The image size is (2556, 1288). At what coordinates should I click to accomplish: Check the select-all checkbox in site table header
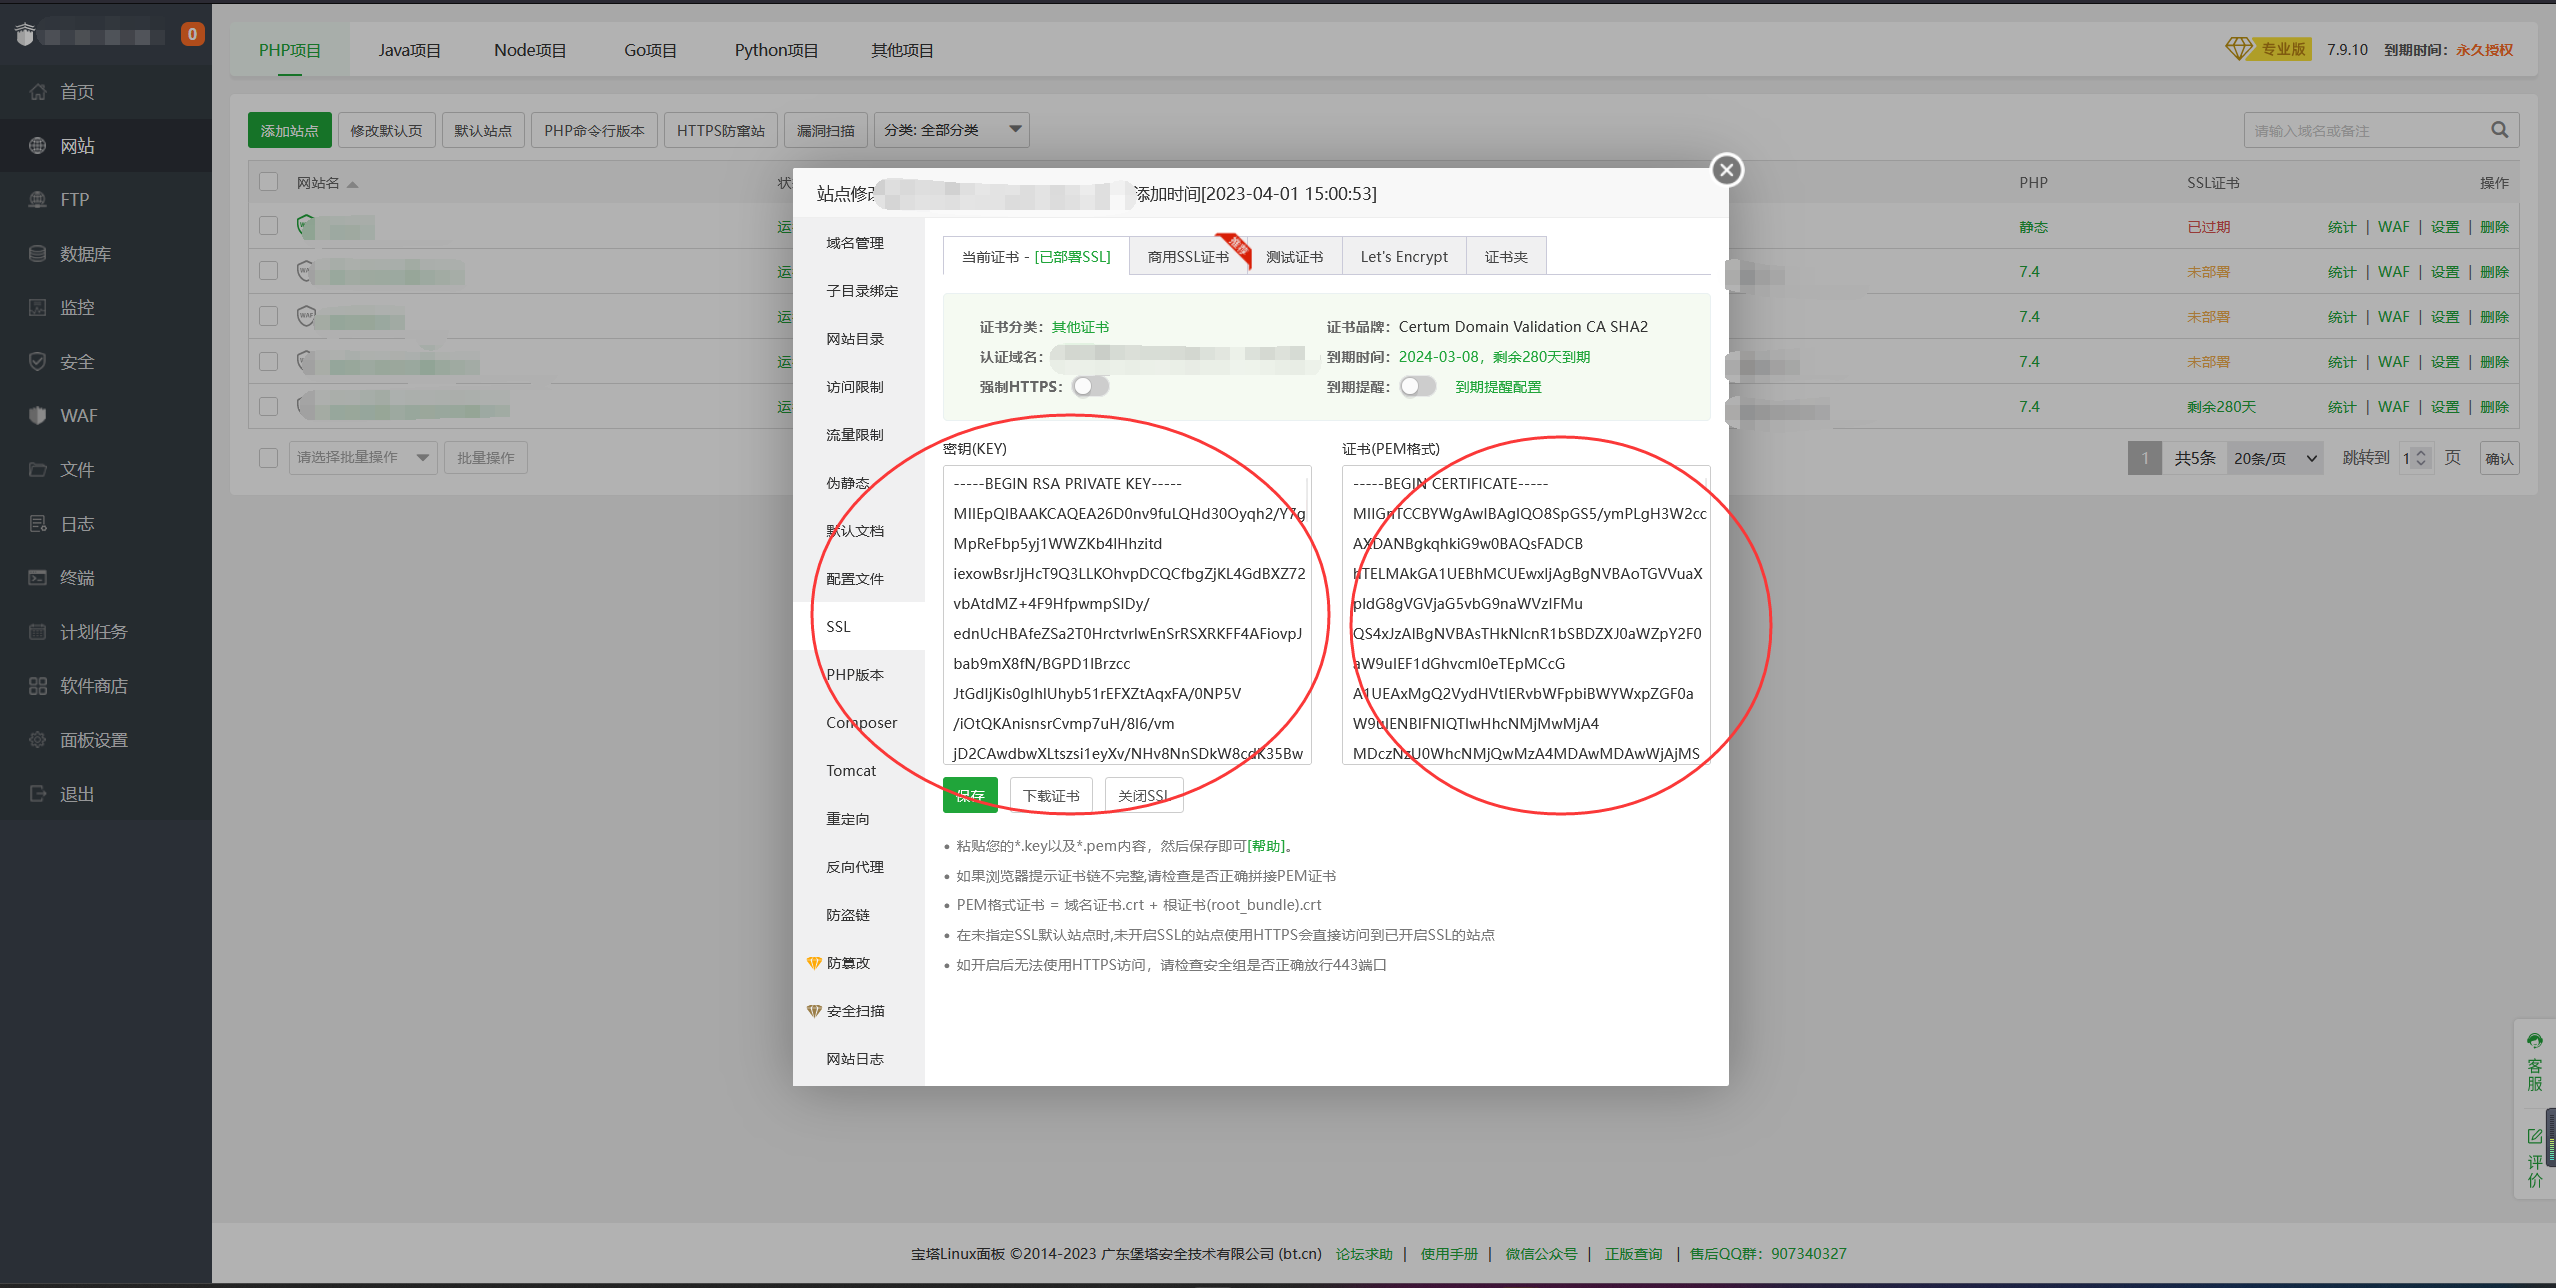click(268, 182)
